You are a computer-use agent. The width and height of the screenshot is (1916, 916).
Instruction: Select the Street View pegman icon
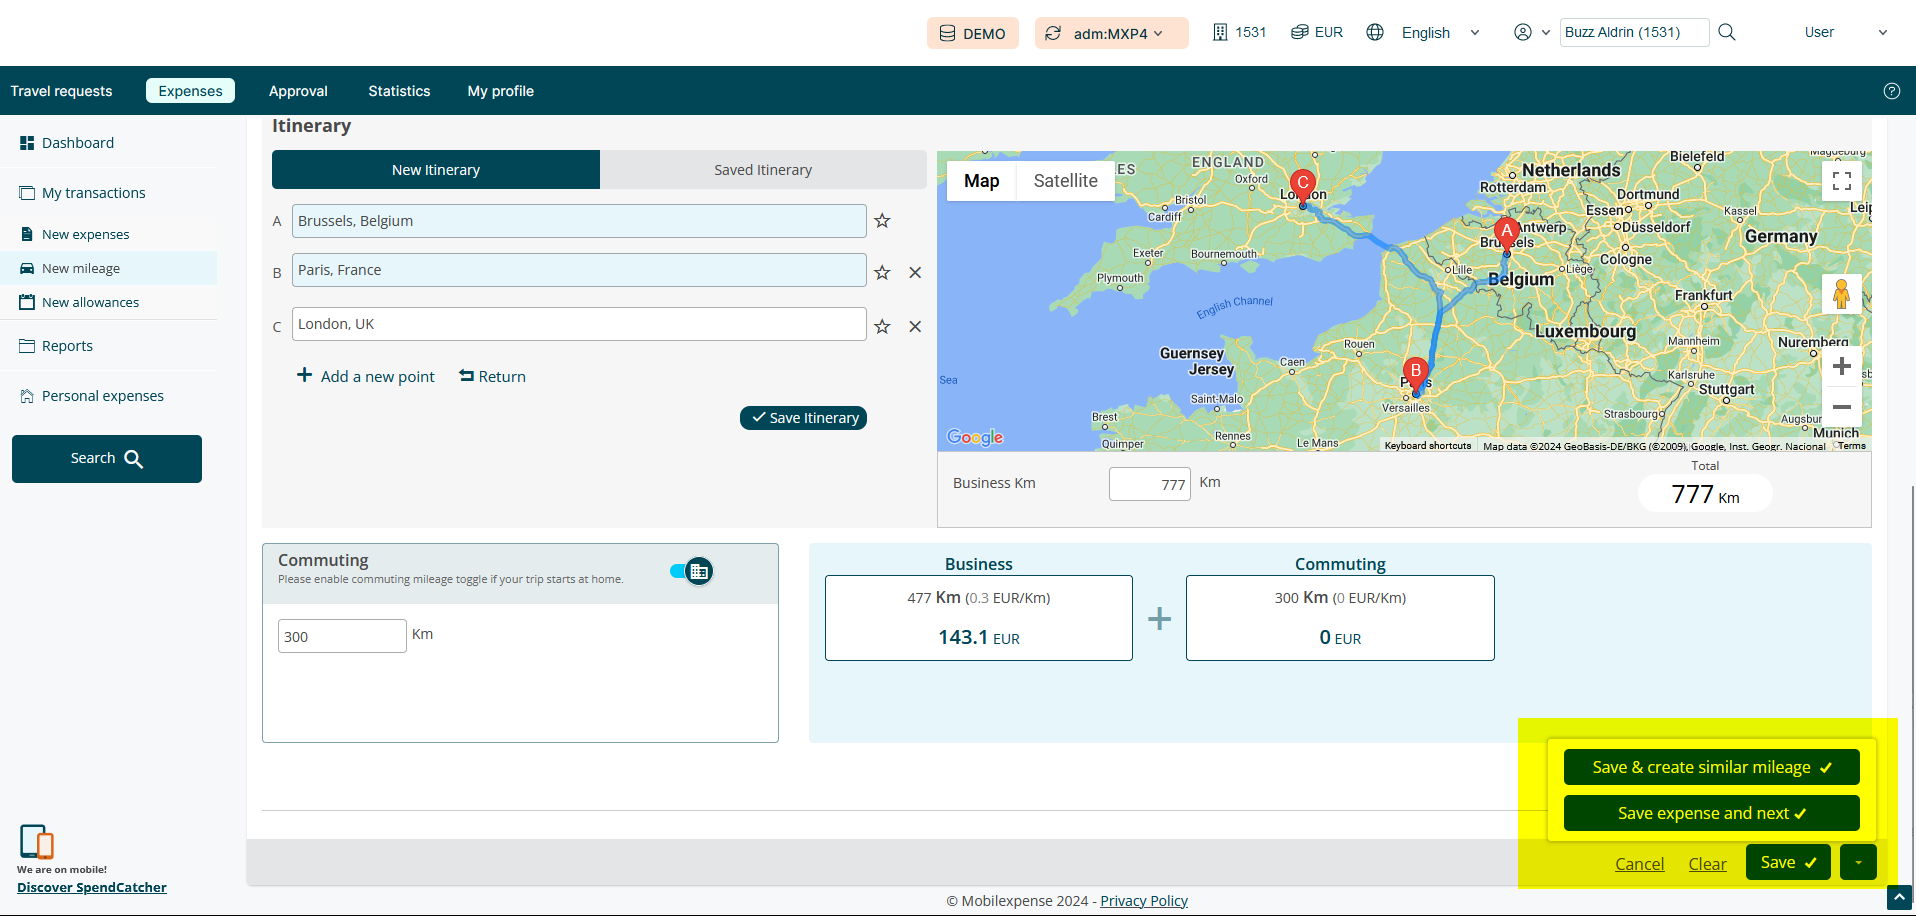pos(1841,294)
